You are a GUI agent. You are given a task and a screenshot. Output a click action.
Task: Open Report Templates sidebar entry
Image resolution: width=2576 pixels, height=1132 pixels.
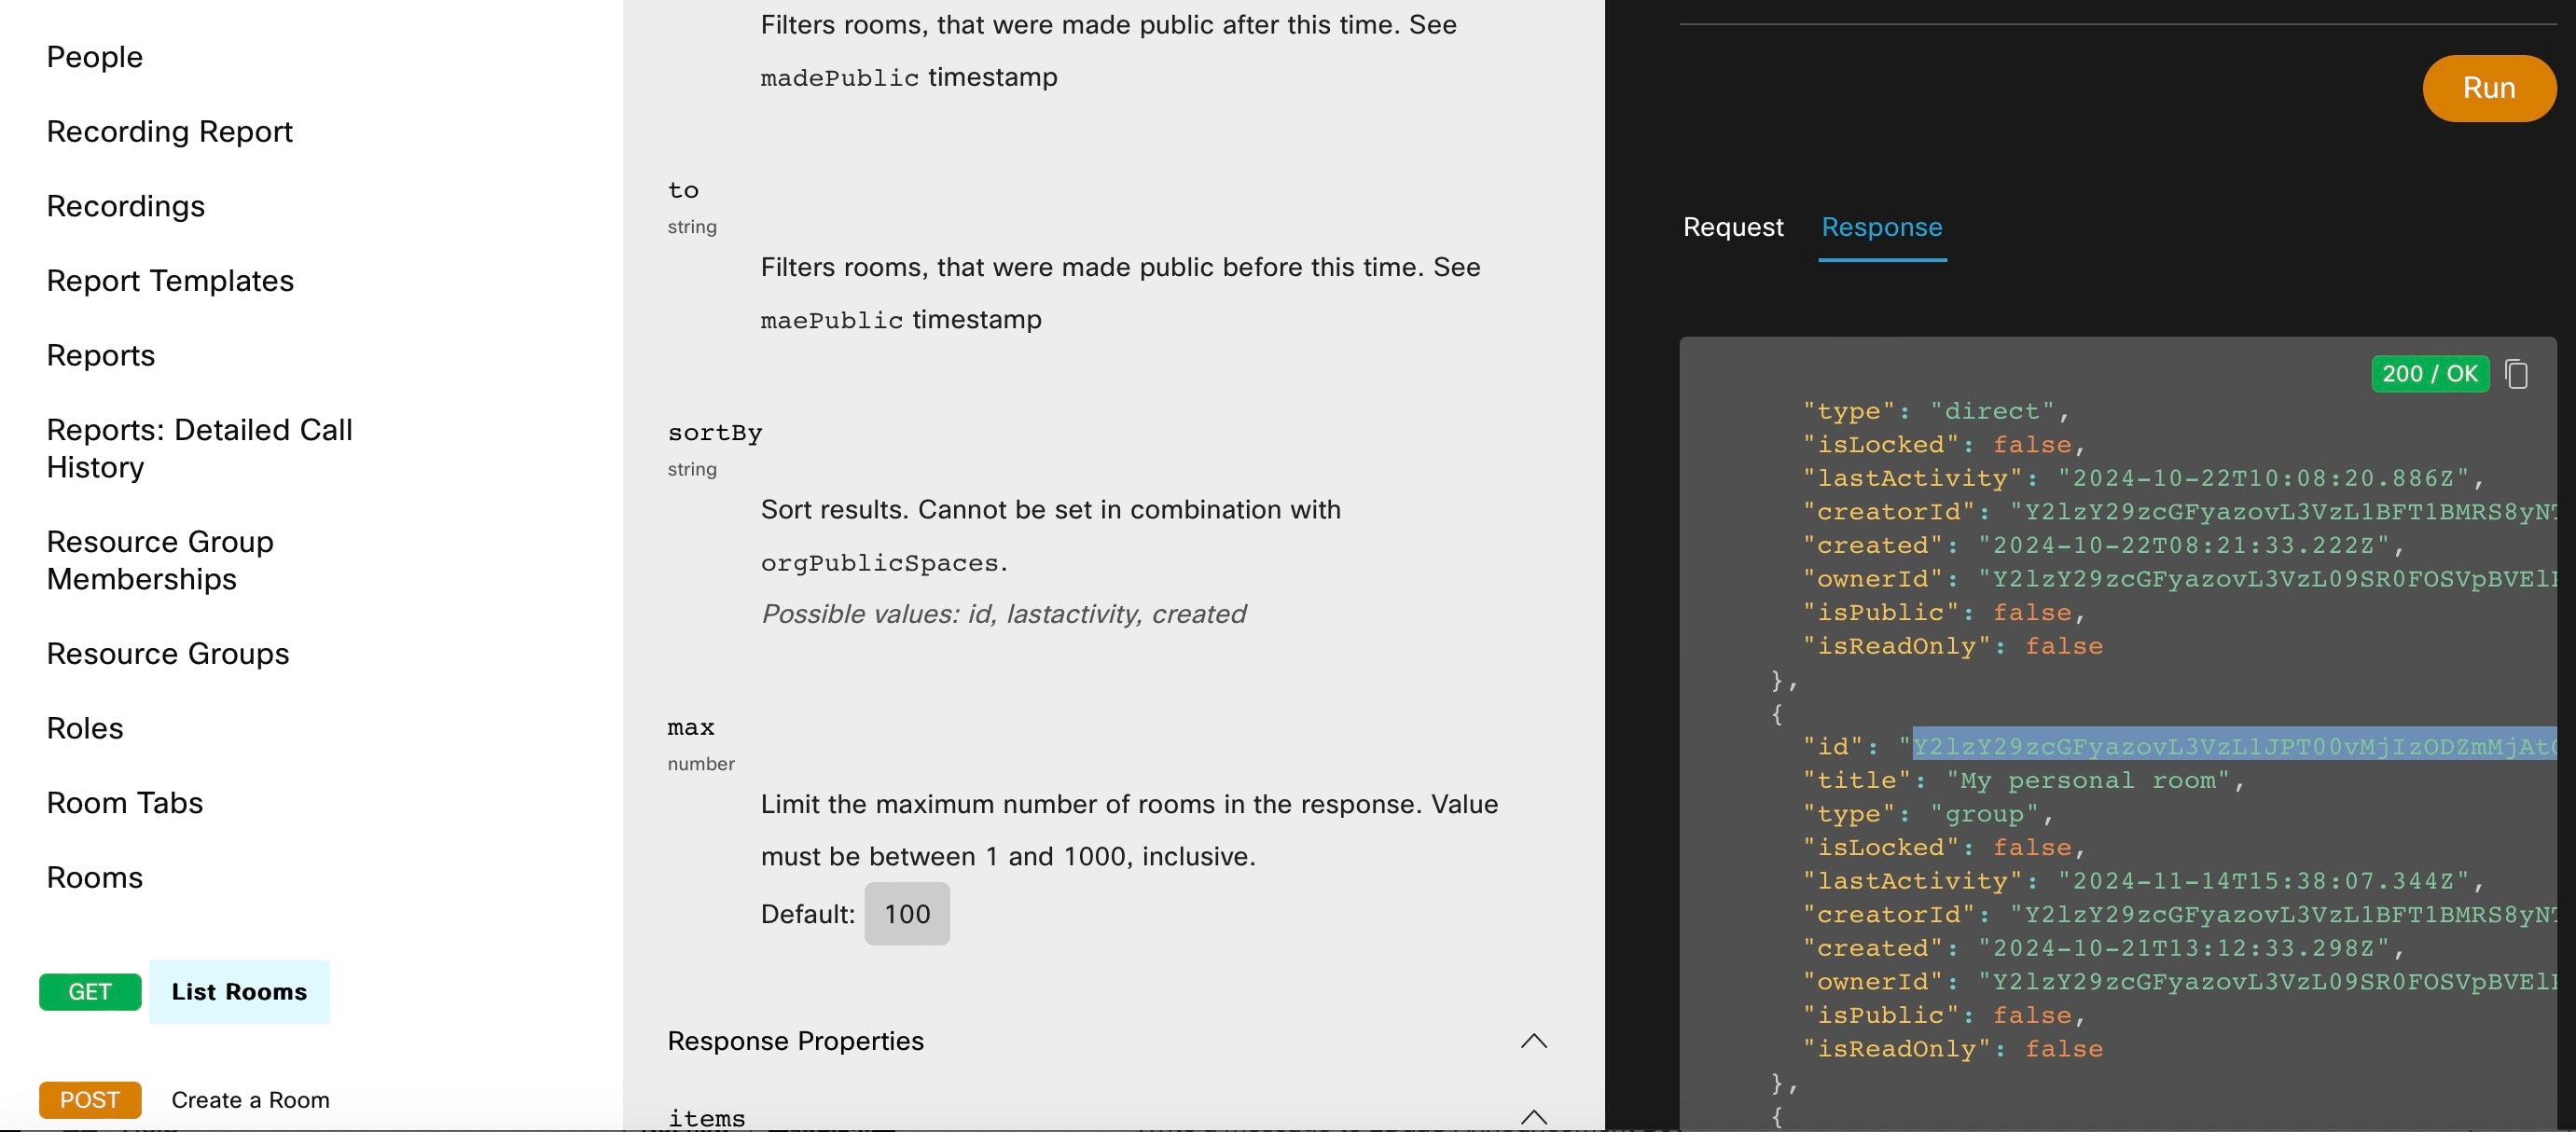click(170, 280)
